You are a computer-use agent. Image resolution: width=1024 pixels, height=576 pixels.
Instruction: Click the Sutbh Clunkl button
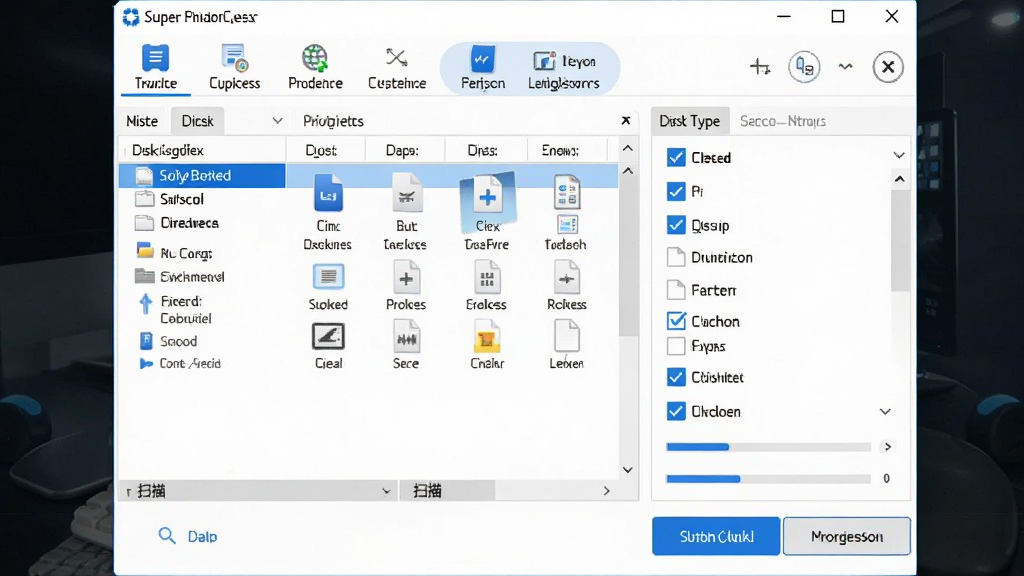(x=716, y=536)
